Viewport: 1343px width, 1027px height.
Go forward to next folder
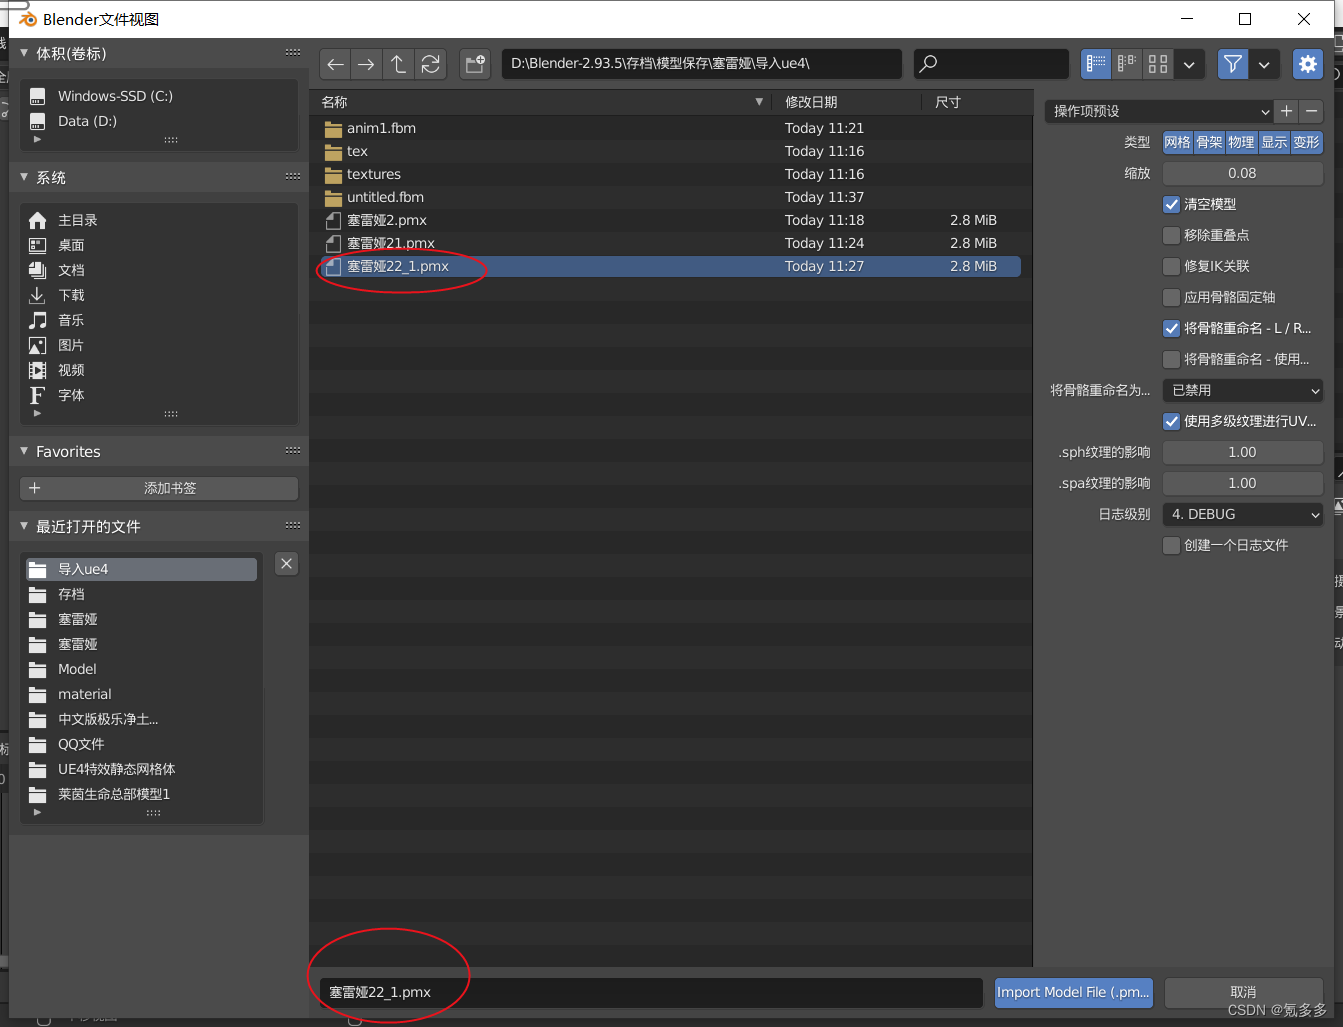(x=367, y=64)
